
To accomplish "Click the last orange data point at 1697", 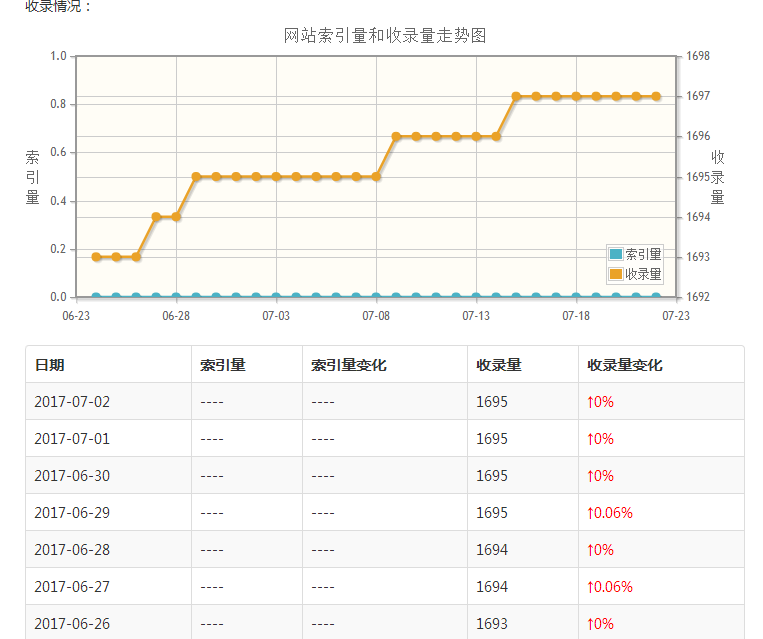I will coord(656,96).
